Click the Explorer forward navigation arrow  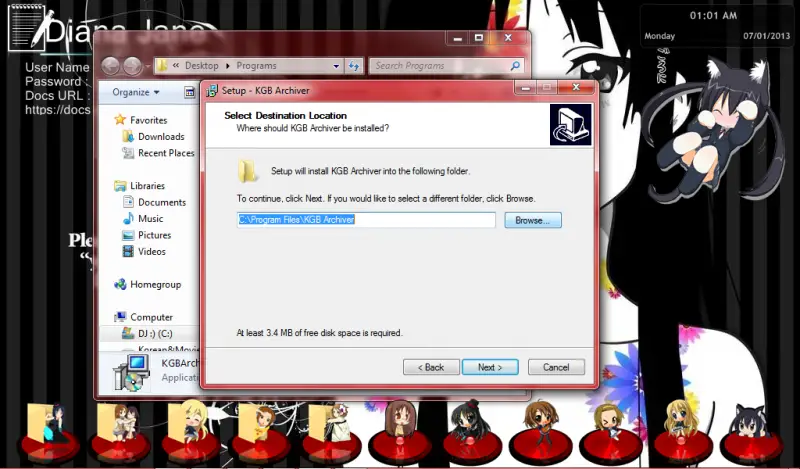point(133,66)
